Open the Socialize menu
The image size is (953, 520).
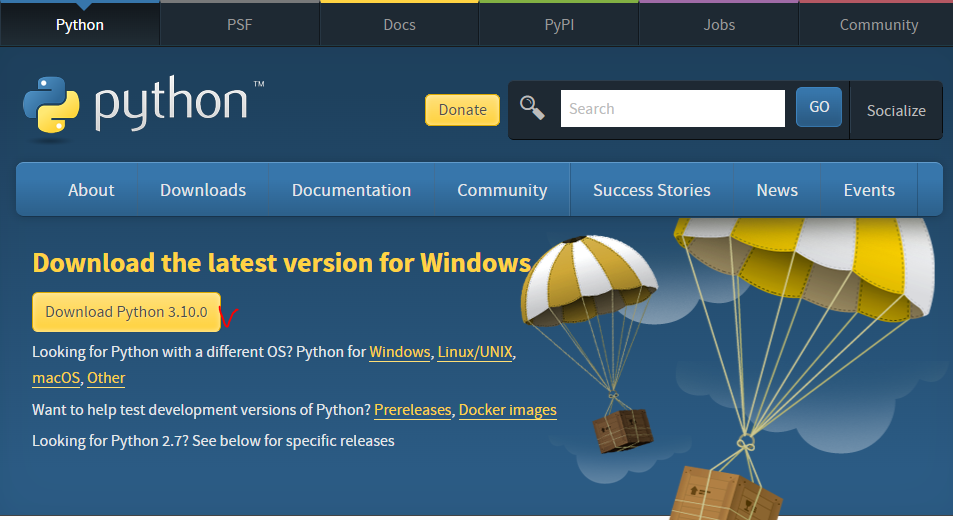click(x=896, y=111)
